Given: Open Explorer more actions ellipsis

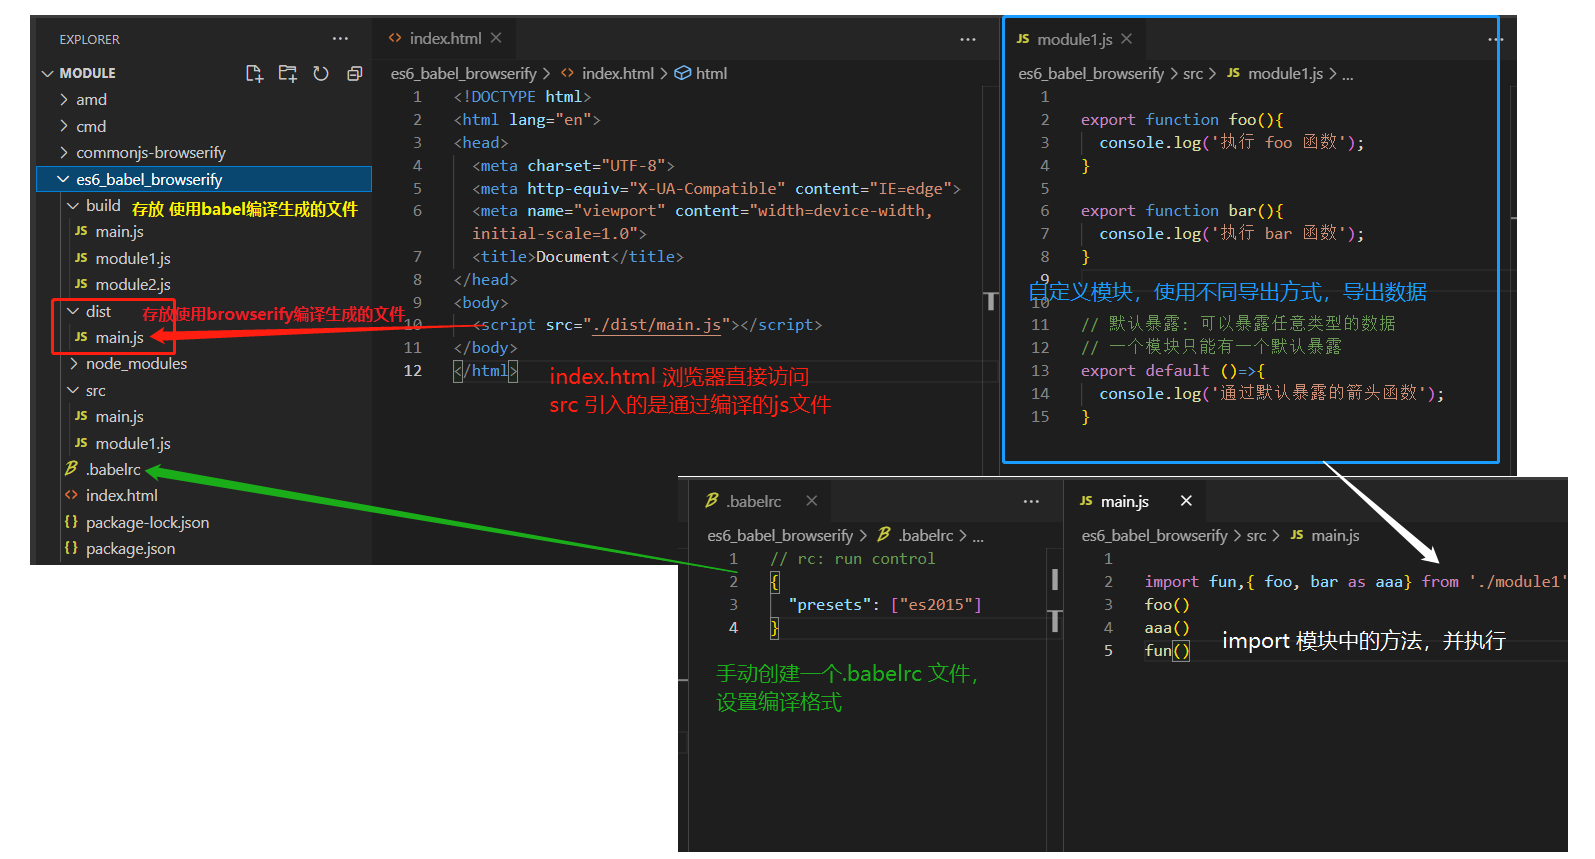Looking at the screenshot, I should point(340,39).
